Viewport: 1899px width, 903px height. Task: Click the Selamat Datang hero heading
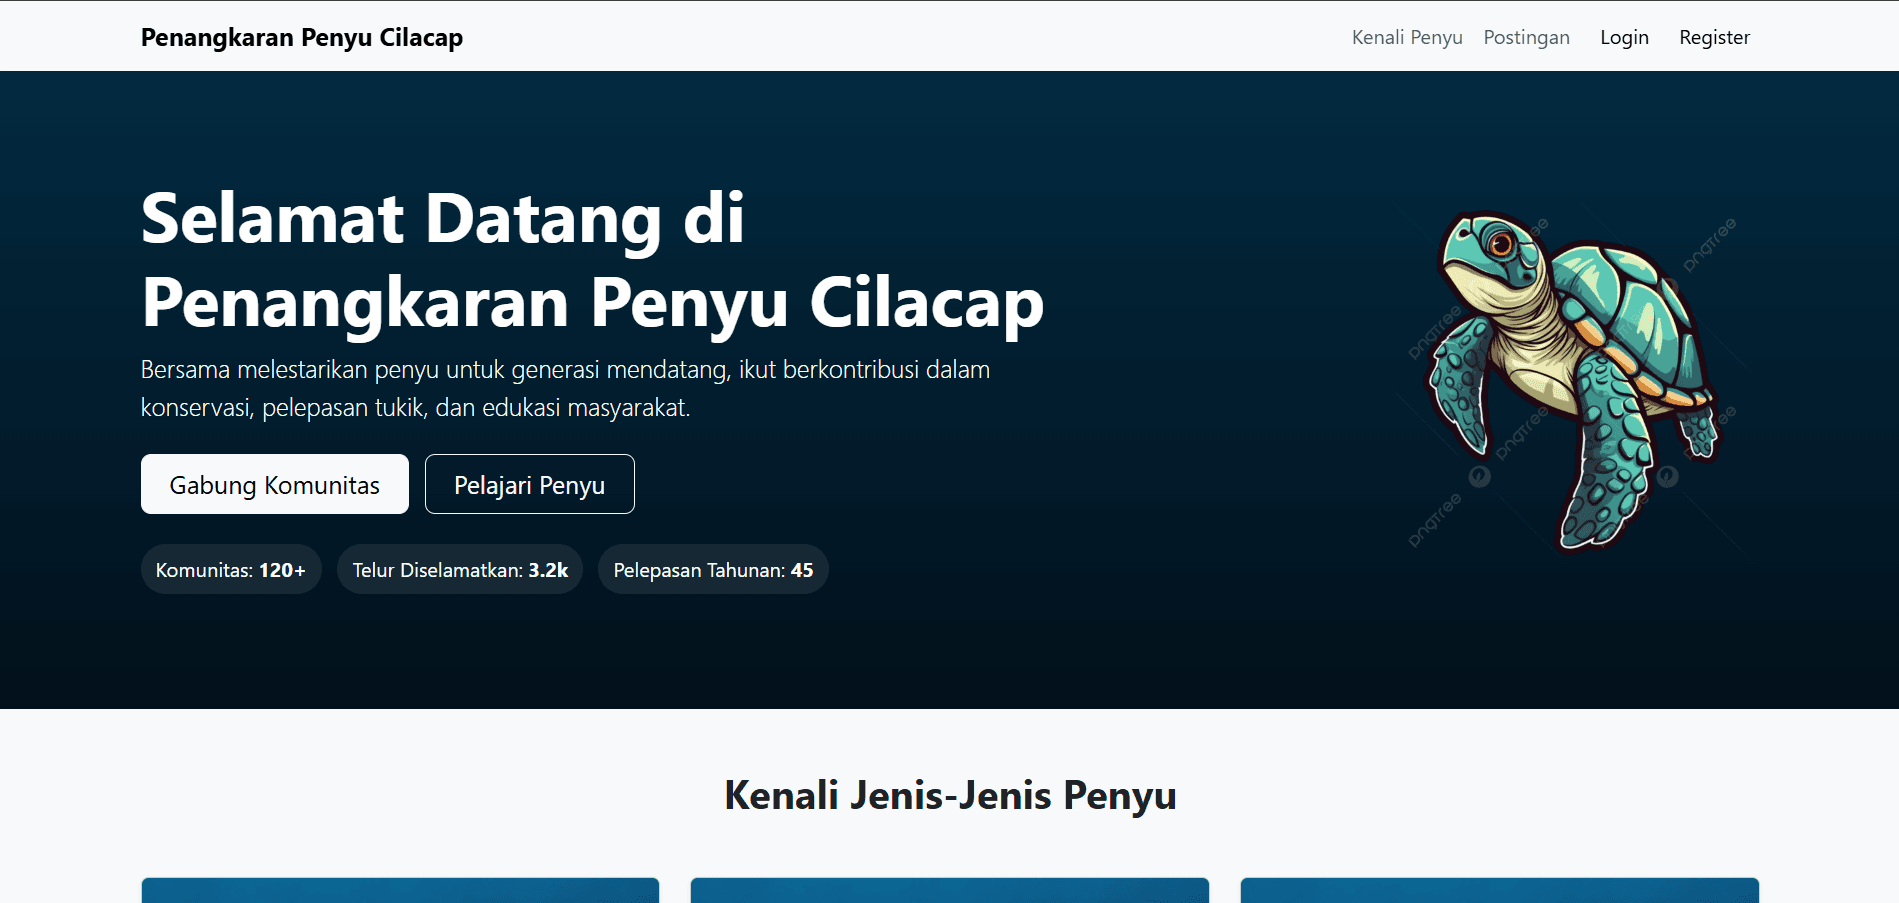click(x=592, y=260)
